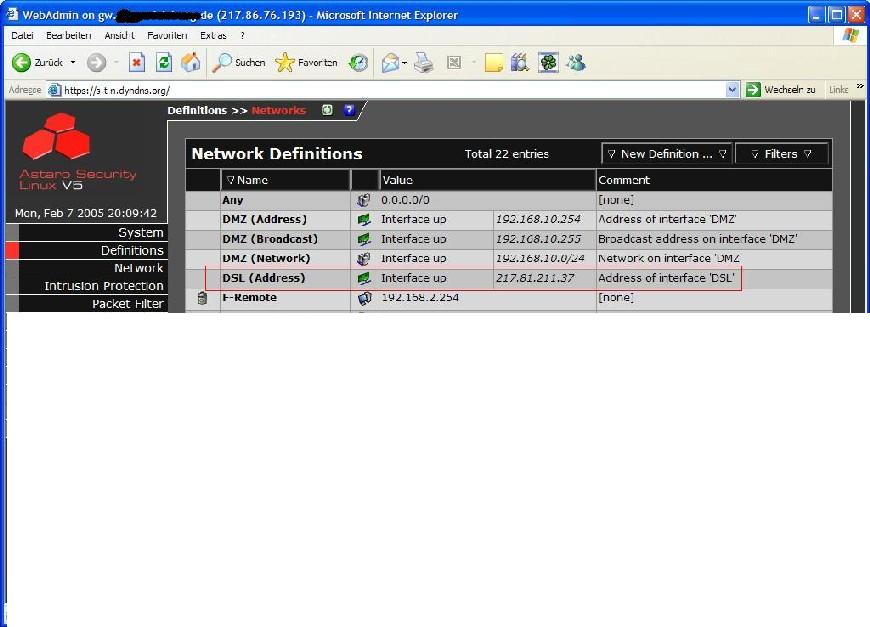Click the Suchen search button

(239, 63)
